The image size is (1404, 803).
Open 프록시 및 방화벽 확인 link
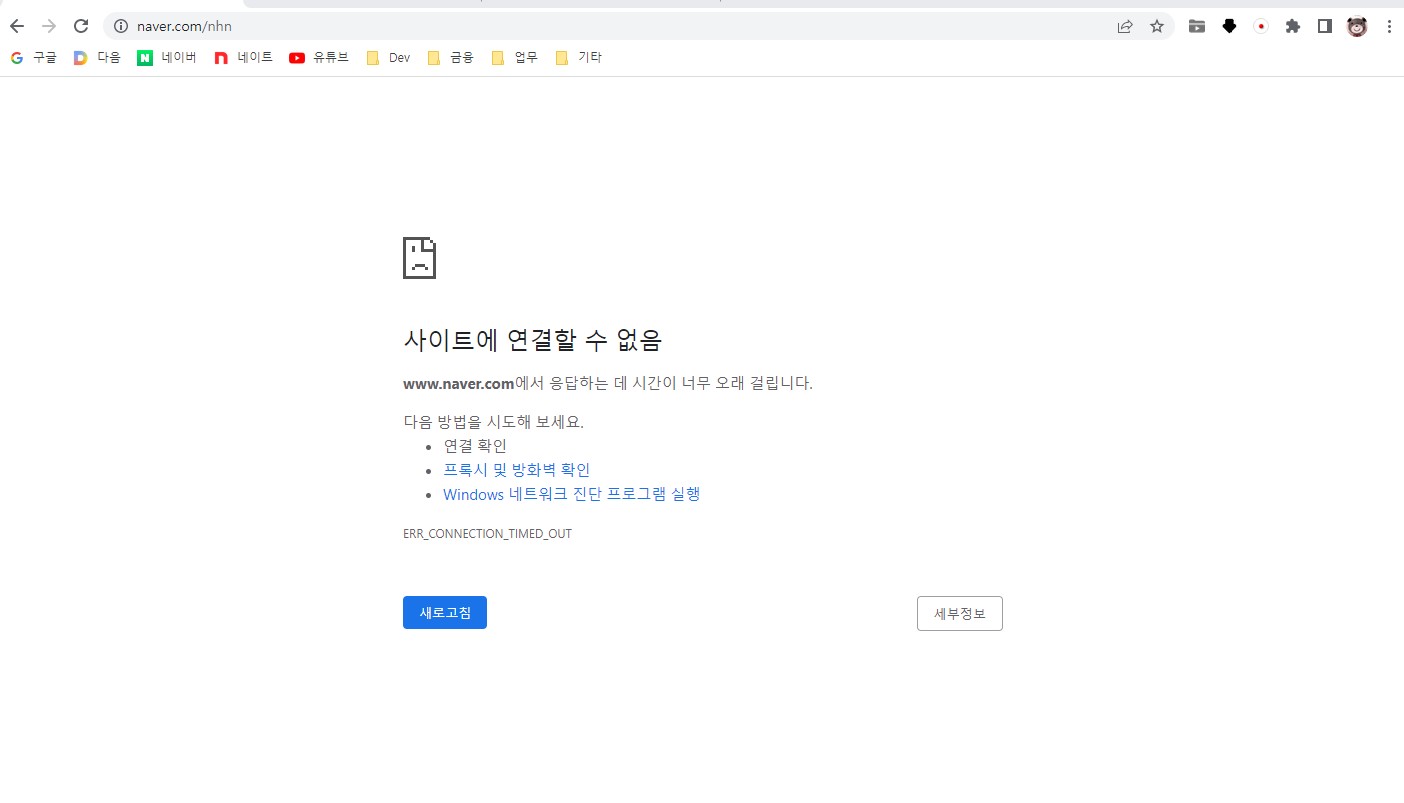click(x=516, y=469)
